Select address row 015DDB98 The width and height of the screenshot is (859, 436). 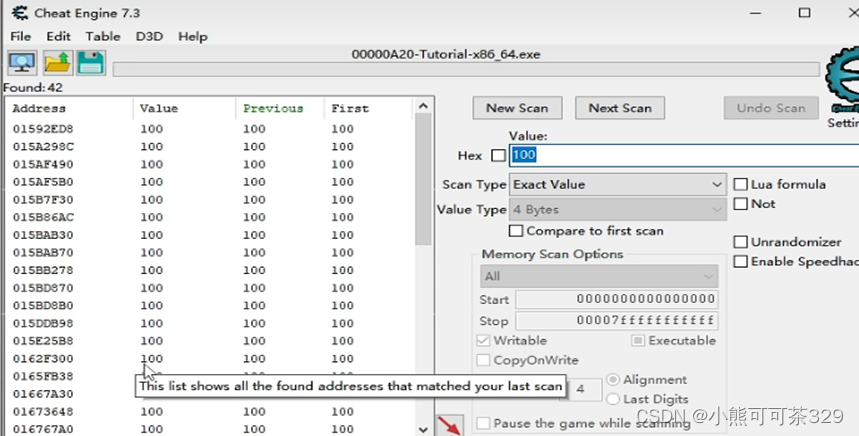210,323
